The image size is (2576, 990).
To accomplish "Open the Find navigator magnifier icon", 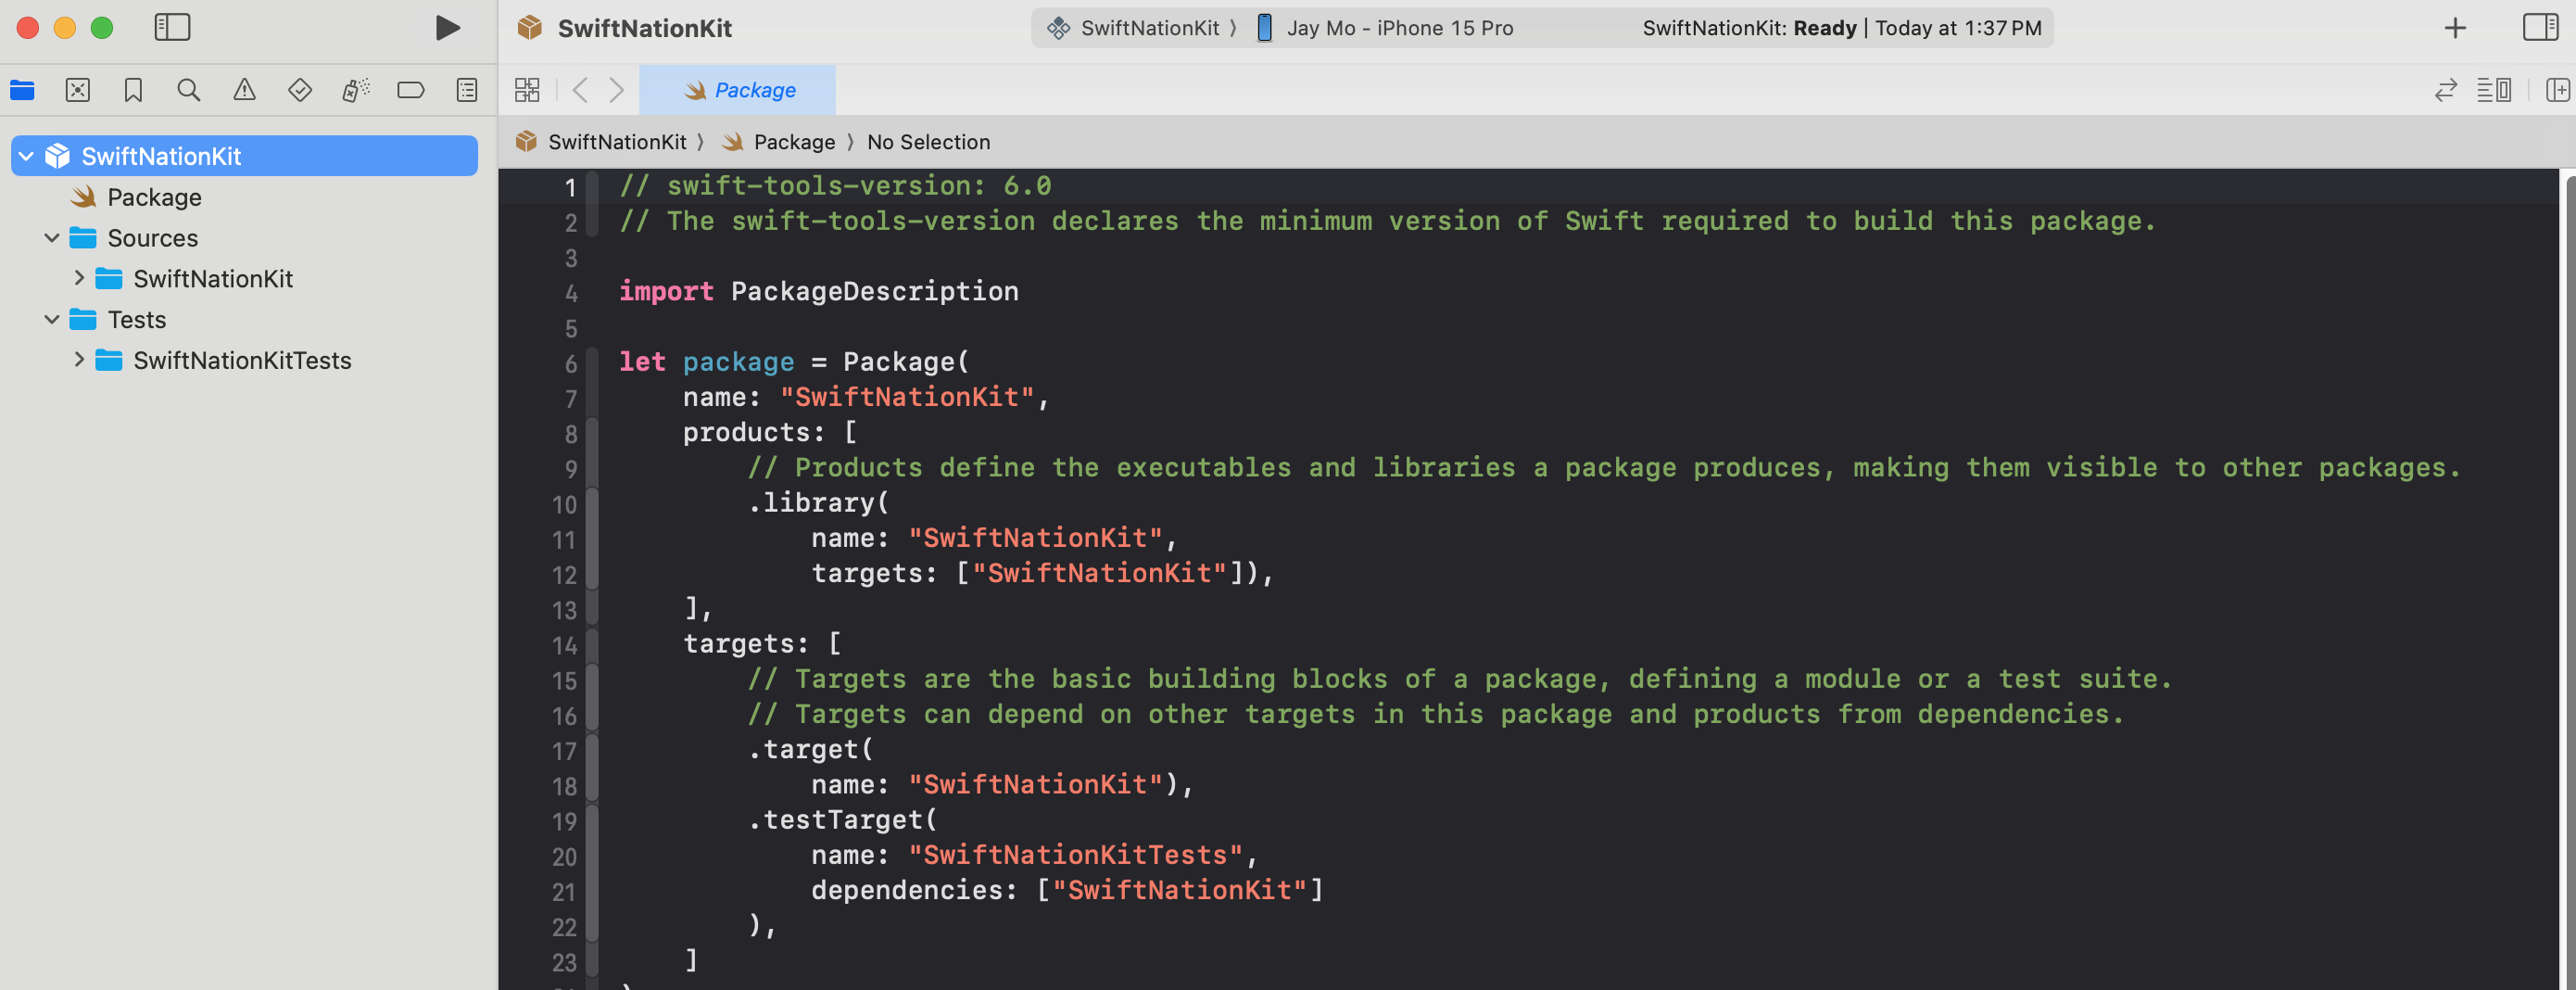I will pyautogui.click(x=188, y=90).
